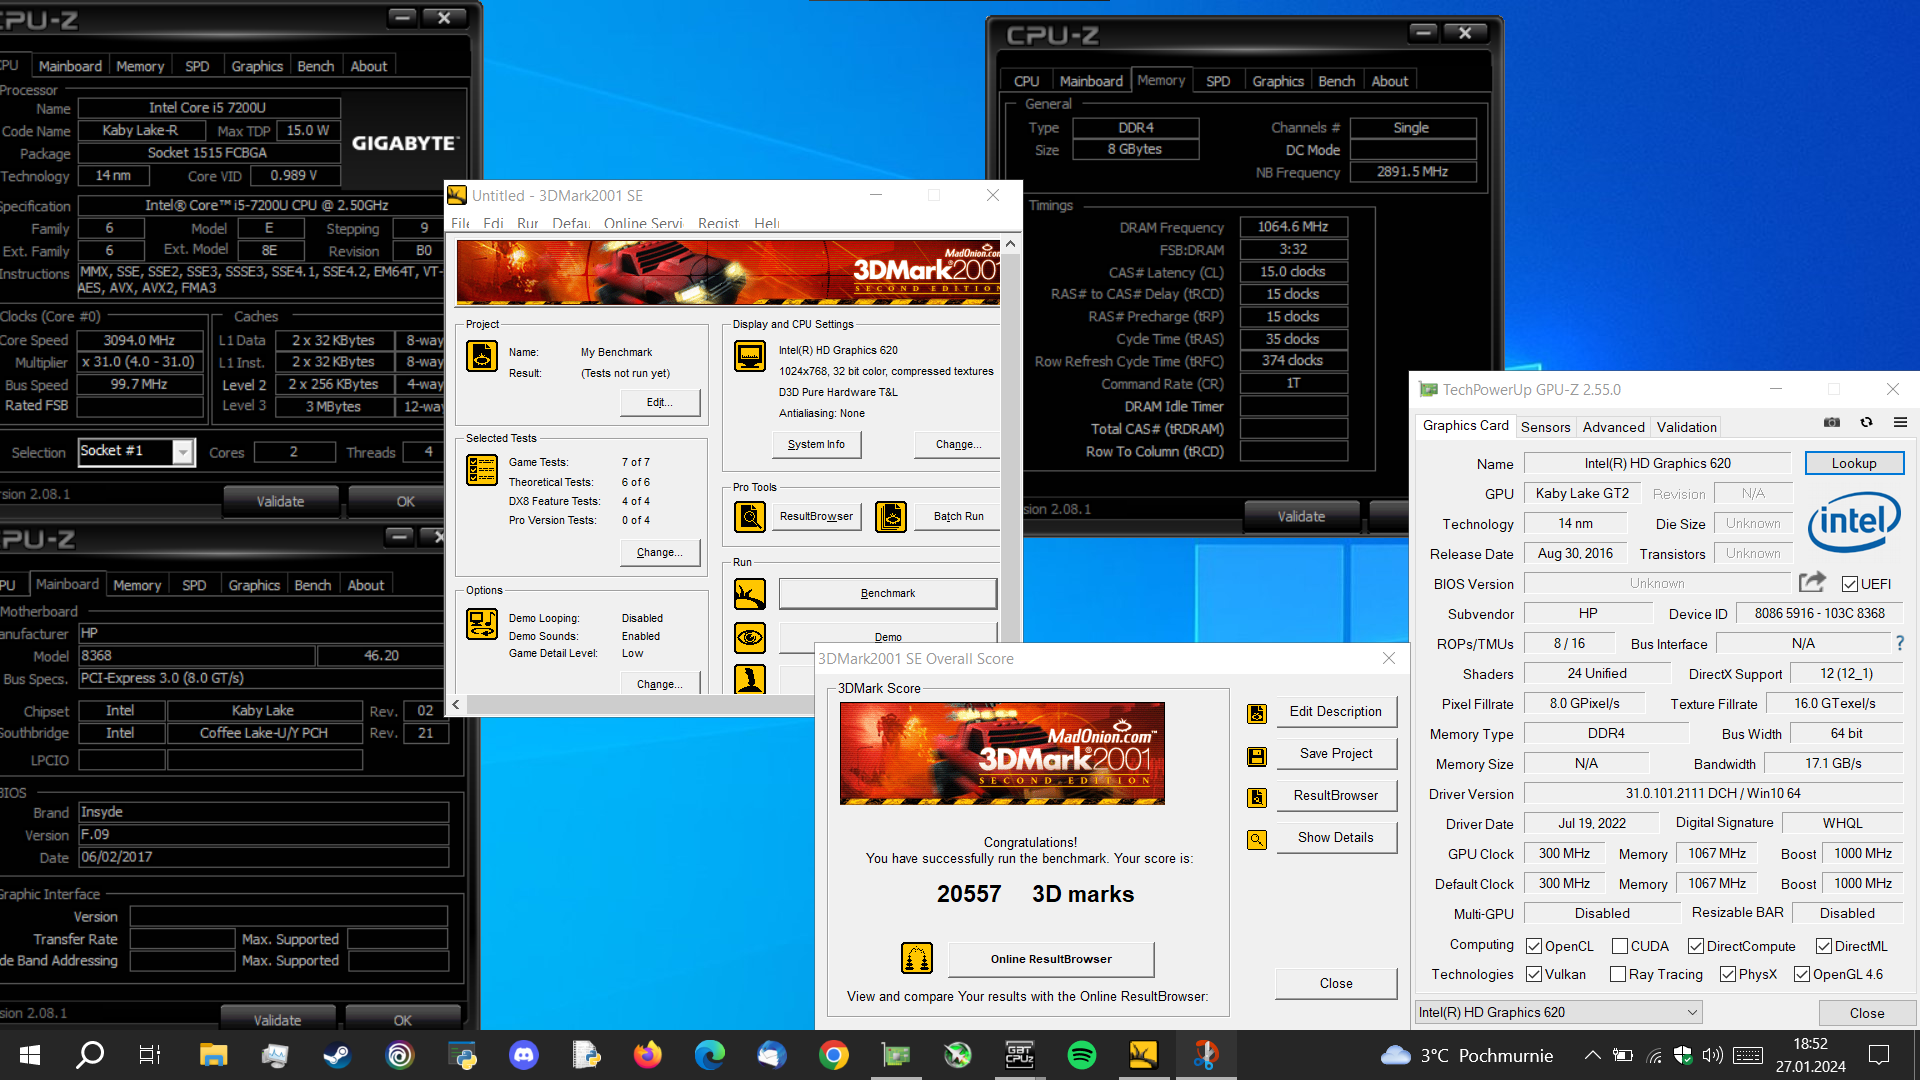Click the Edit Description icon in score dialog
Image resolution: width=1920 pixels, height=1080 pixels.
(x=1257, y=713)
